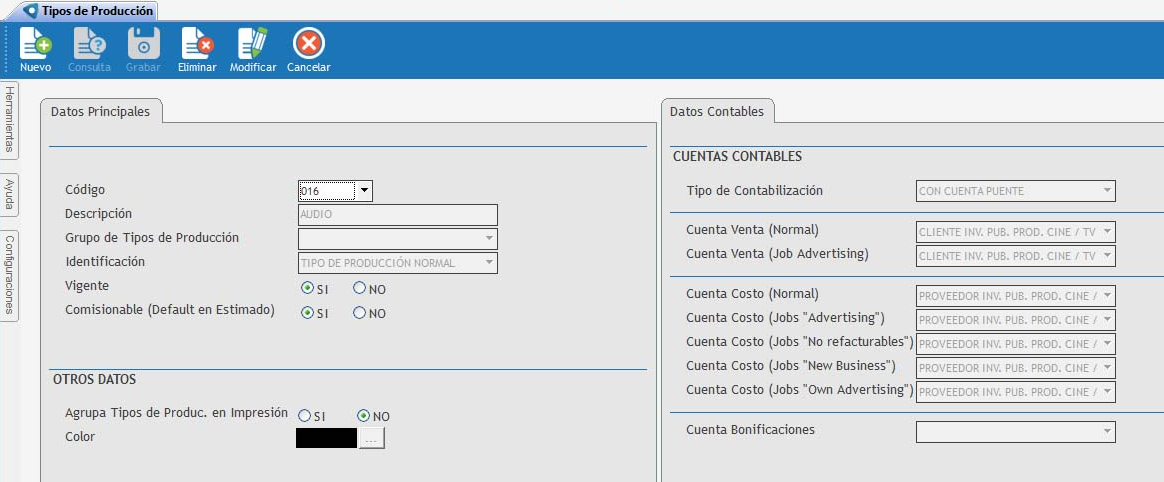Open the Herramientas side panel
The height and width of the screenshot is (482, 1164).
[x=9, y=120]
